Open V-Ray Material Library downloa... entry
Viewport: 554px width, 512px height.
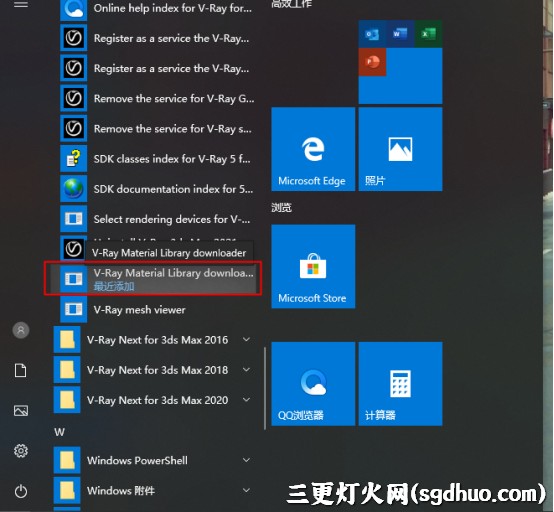153,279
